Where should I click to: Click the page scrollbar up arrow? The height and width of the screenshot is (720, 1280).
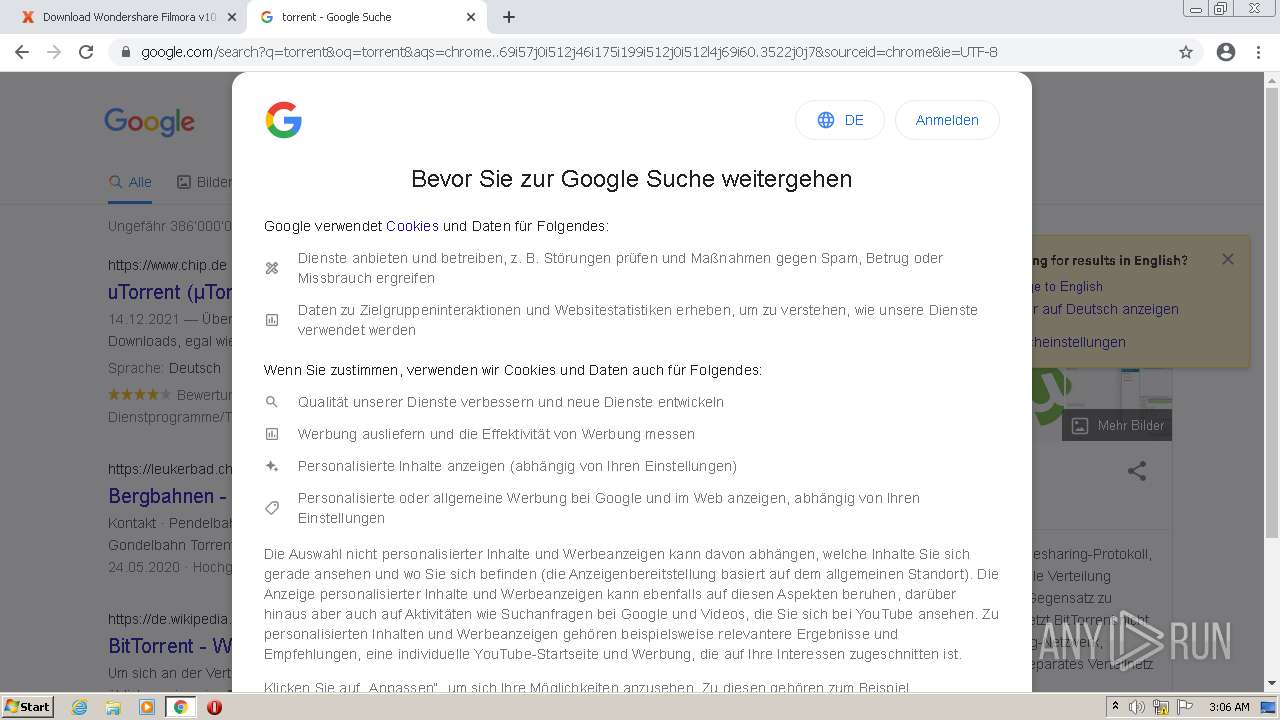[x=1272, y=80]
